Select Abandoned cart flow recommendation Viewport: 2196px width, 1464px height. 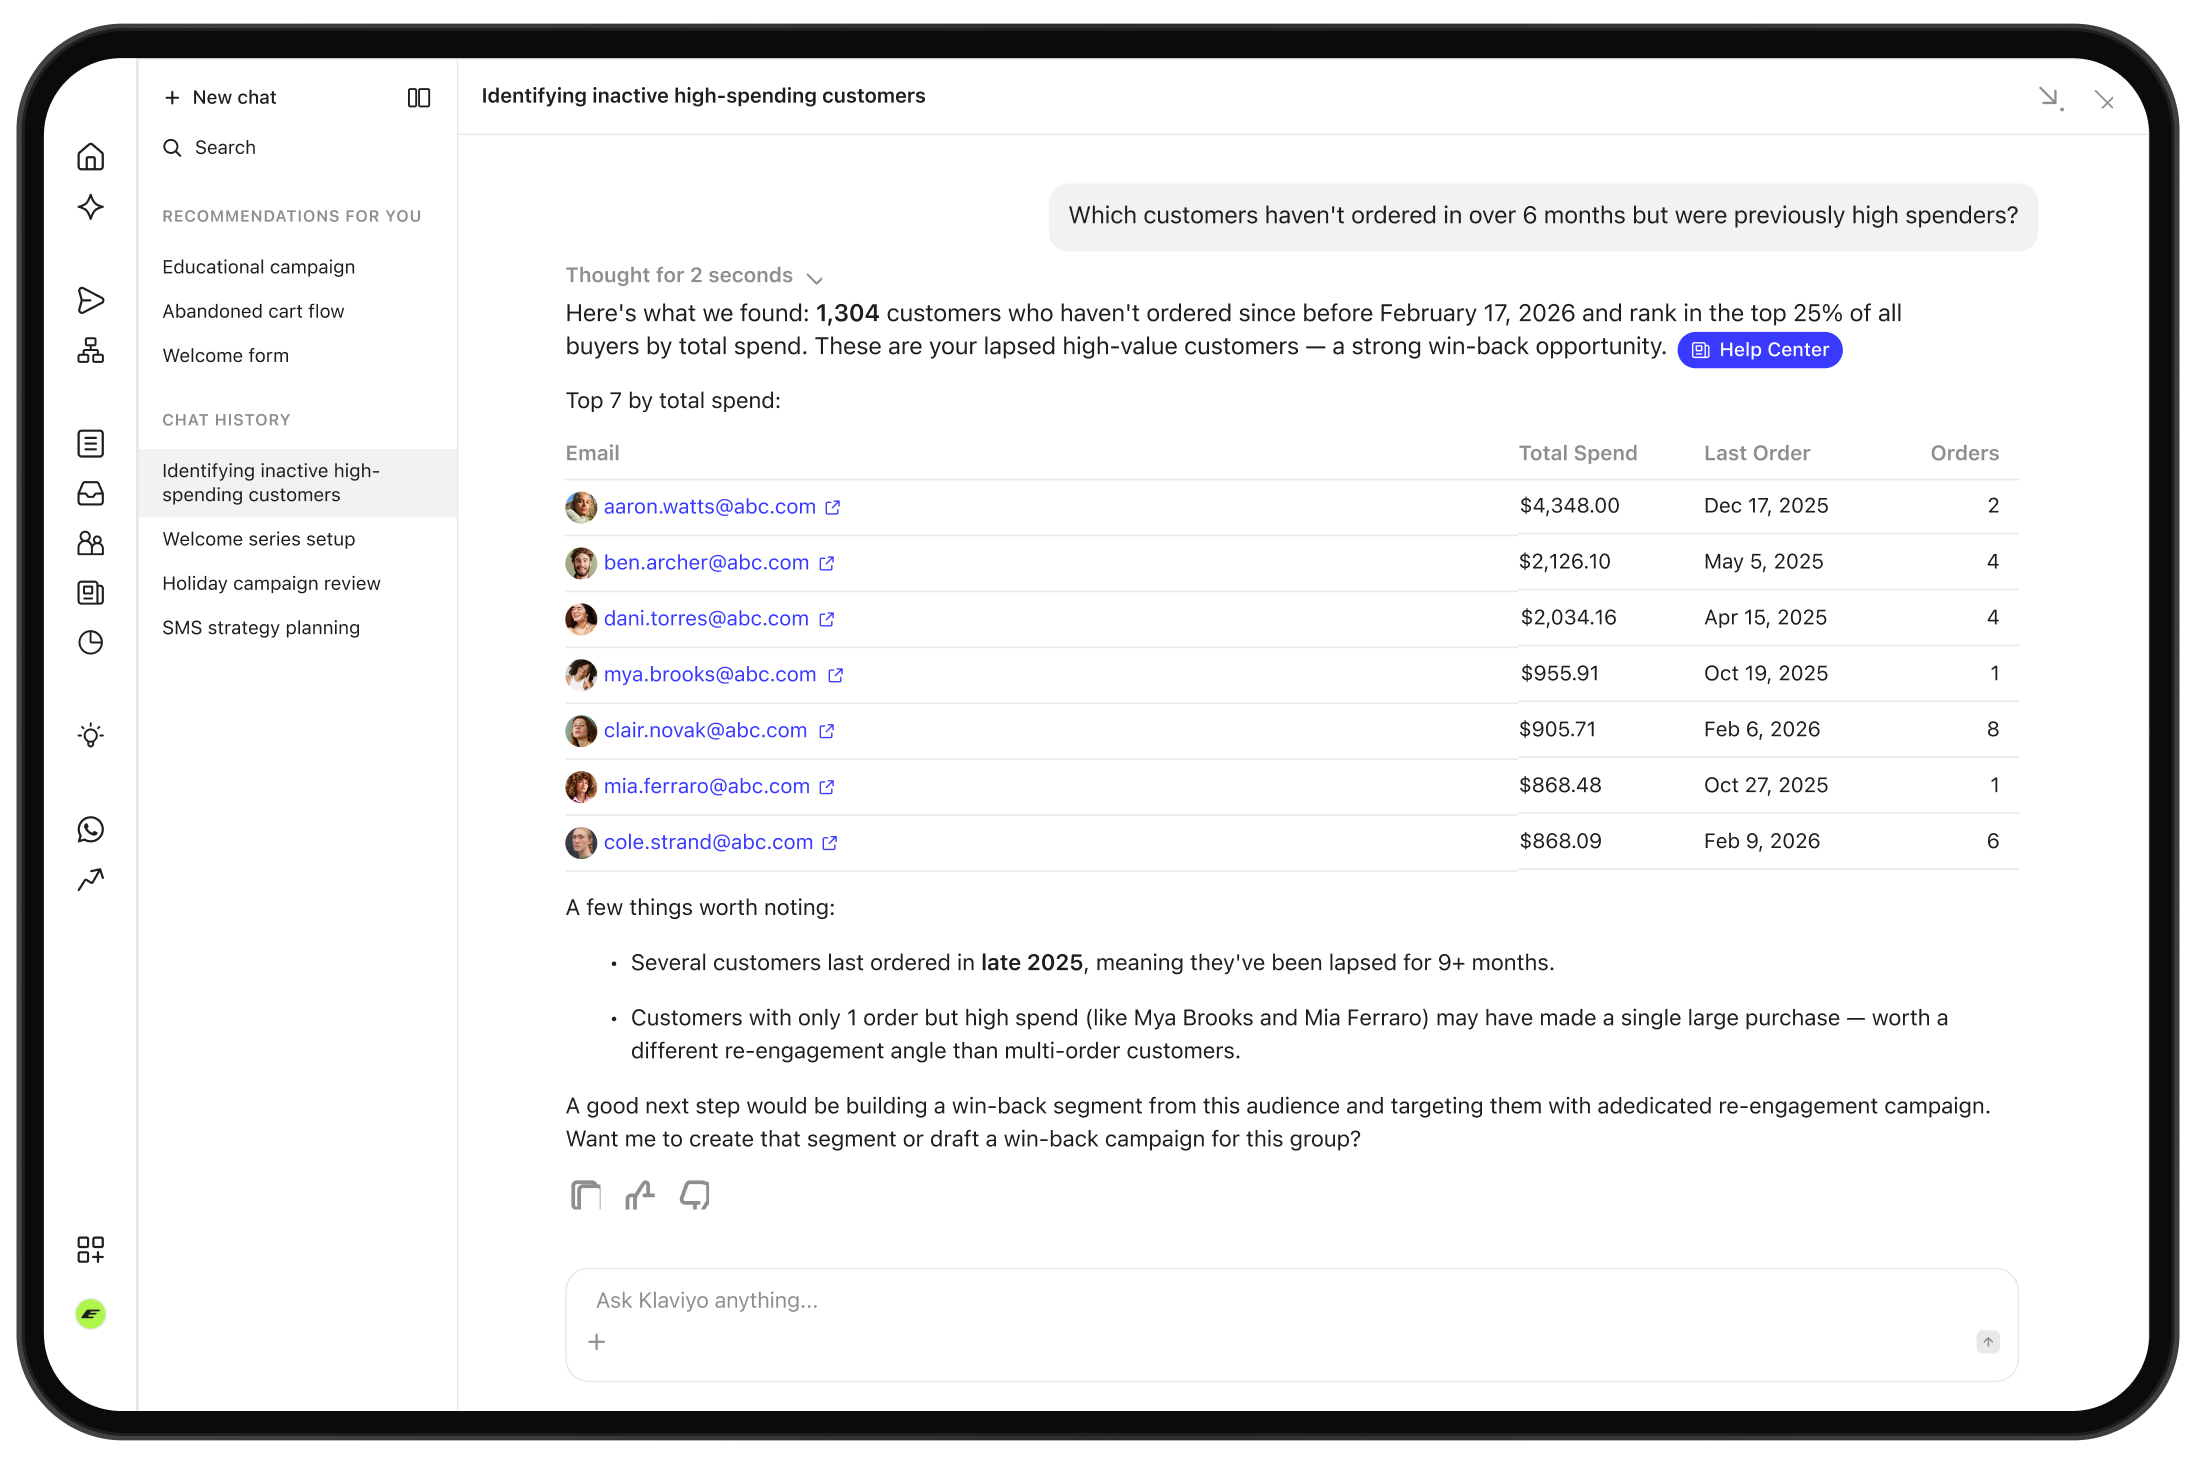253,311
